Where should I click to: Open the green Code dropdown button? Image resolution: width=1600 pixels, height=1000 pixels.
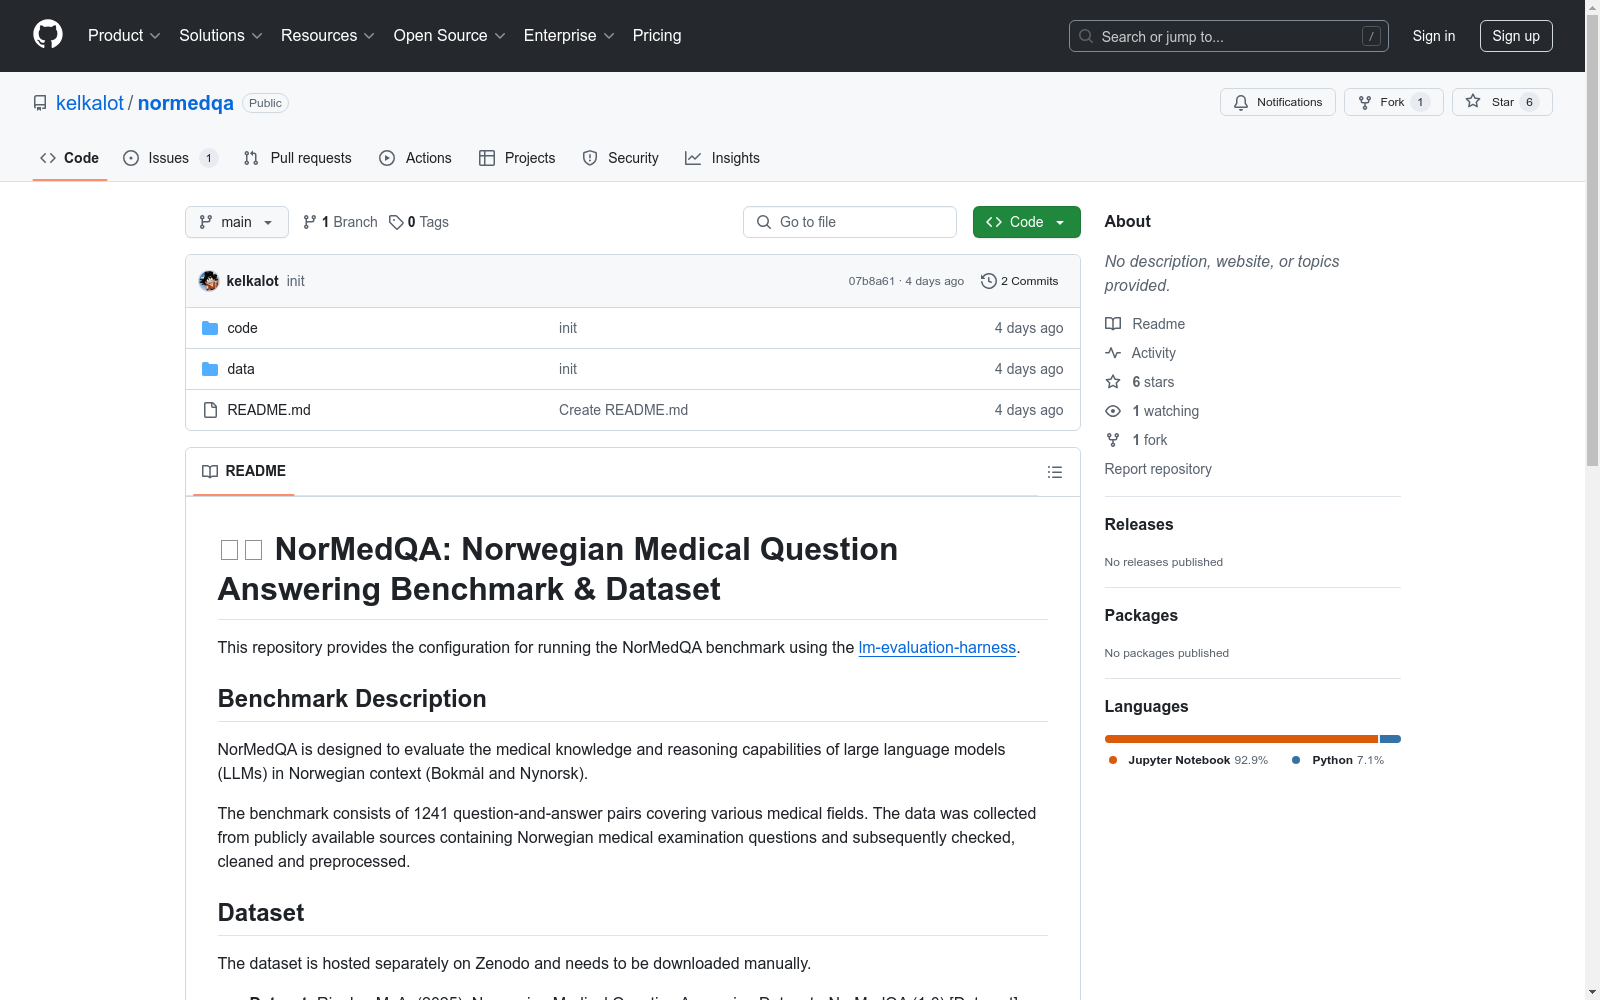pos(1027,222)
